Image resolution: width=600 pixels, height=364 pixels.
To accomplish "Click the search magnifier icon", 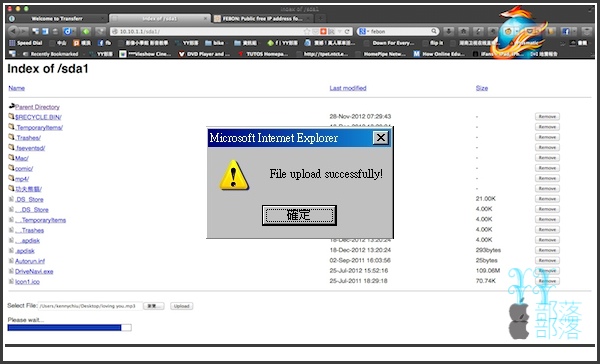I will [434, 31].
